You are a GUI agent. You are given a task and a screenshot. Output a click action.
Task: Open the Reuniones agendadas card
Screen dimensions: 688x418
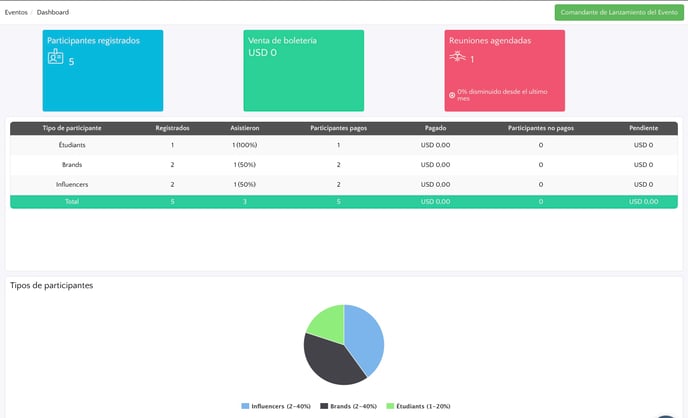pyautogui.click(x=504, y=70)
